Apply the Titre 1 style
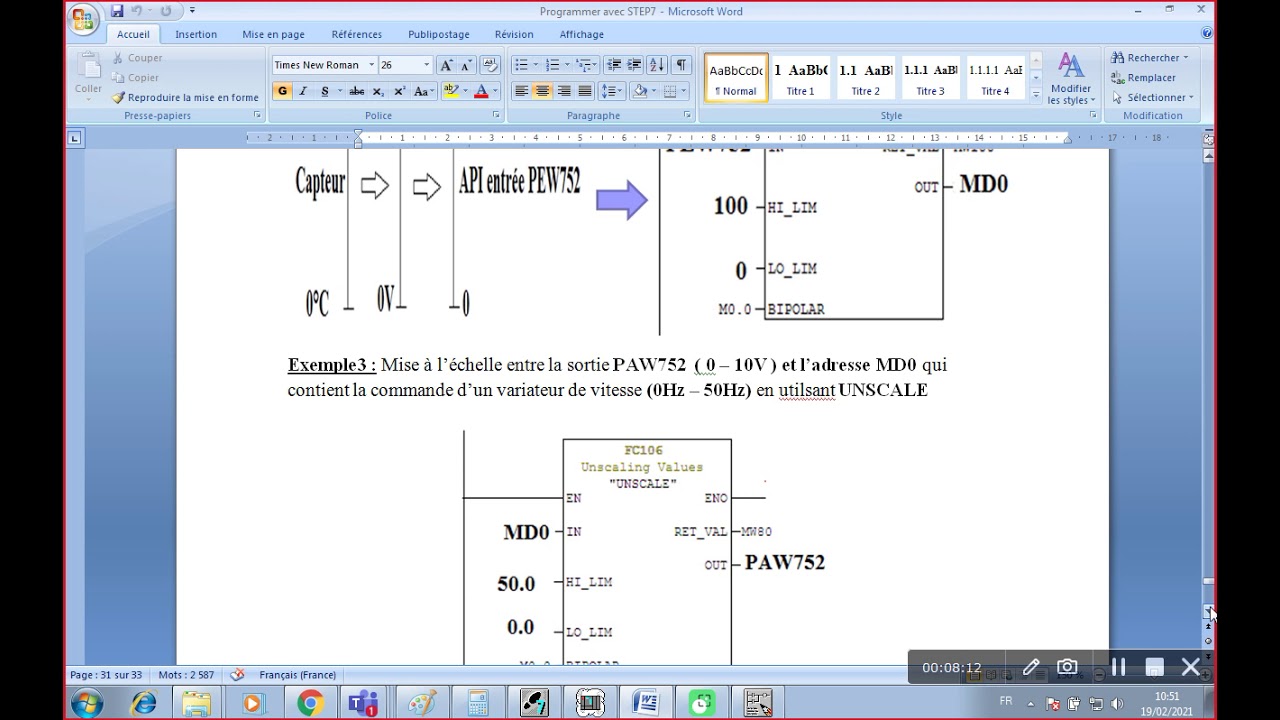The height and width of the screenshot is (720, 1280). tap(800, 78)
